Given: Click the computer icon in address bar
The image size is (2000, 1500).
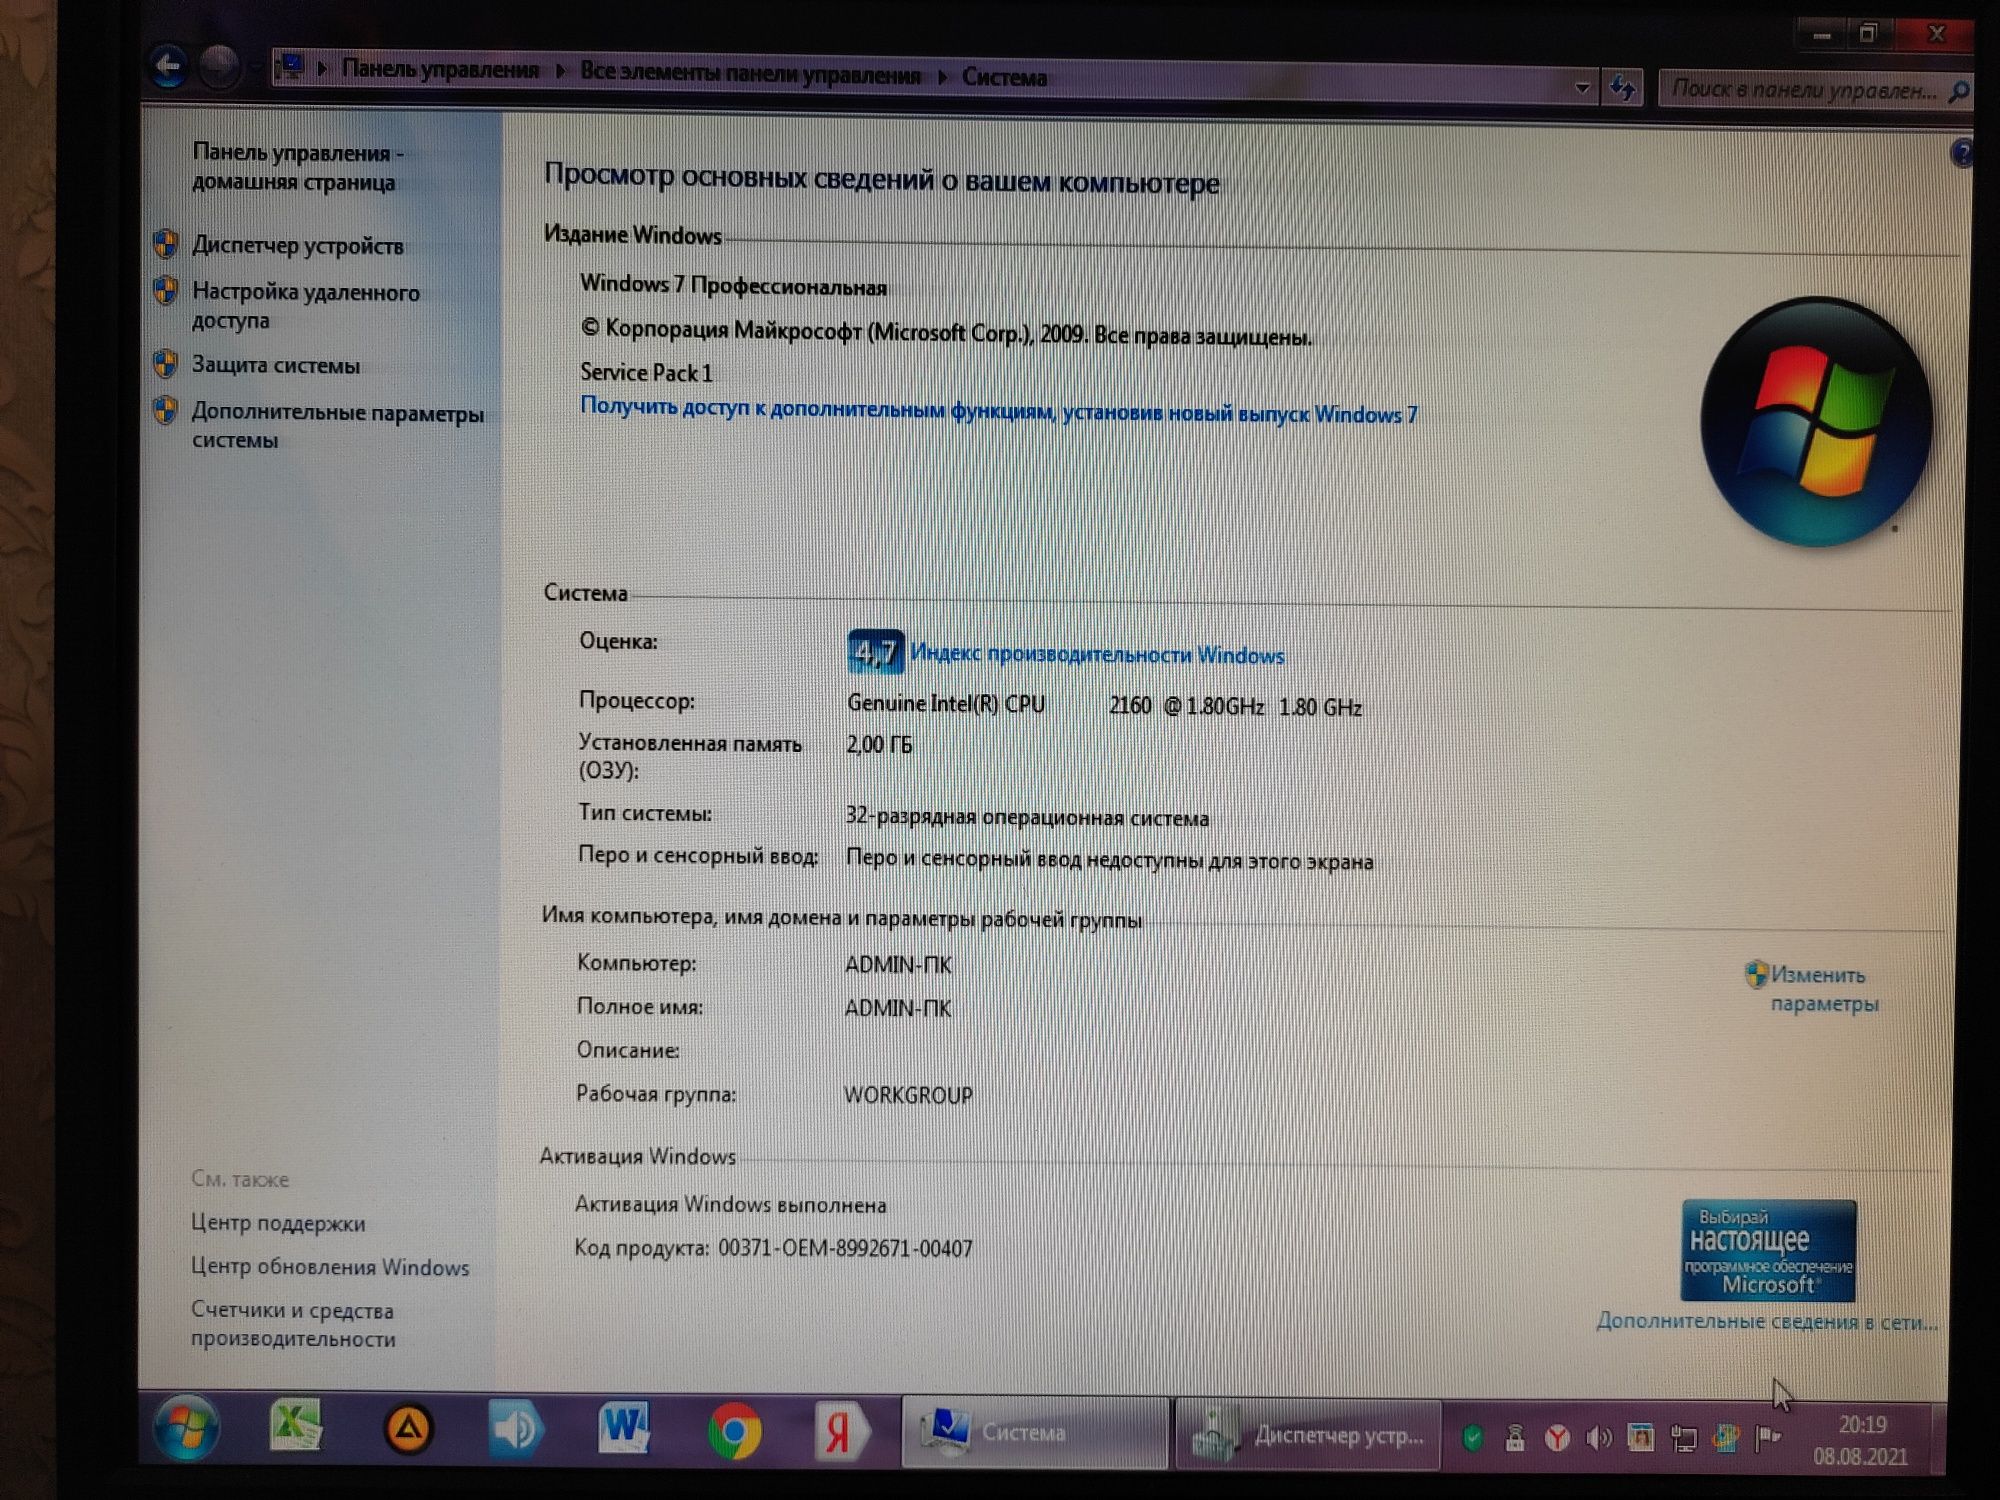Looking at the screenshot, I should [291, 68].
